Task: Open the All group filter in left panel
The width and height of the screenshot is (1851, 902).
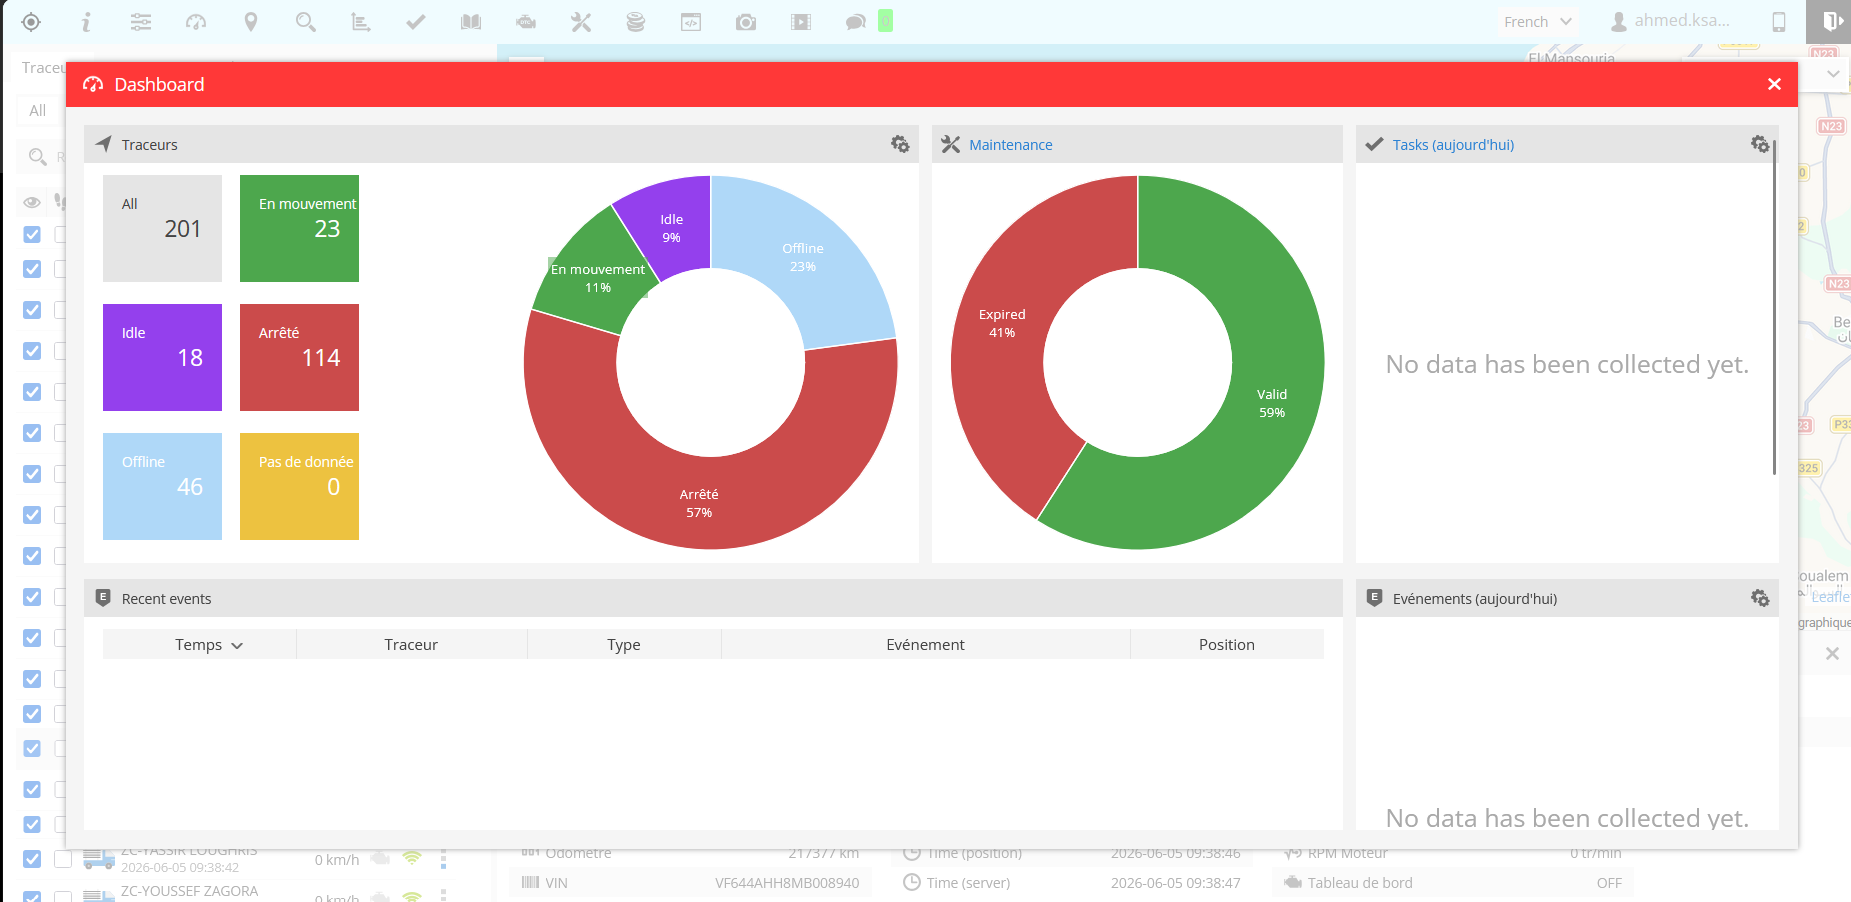Action: click(38, 110)
